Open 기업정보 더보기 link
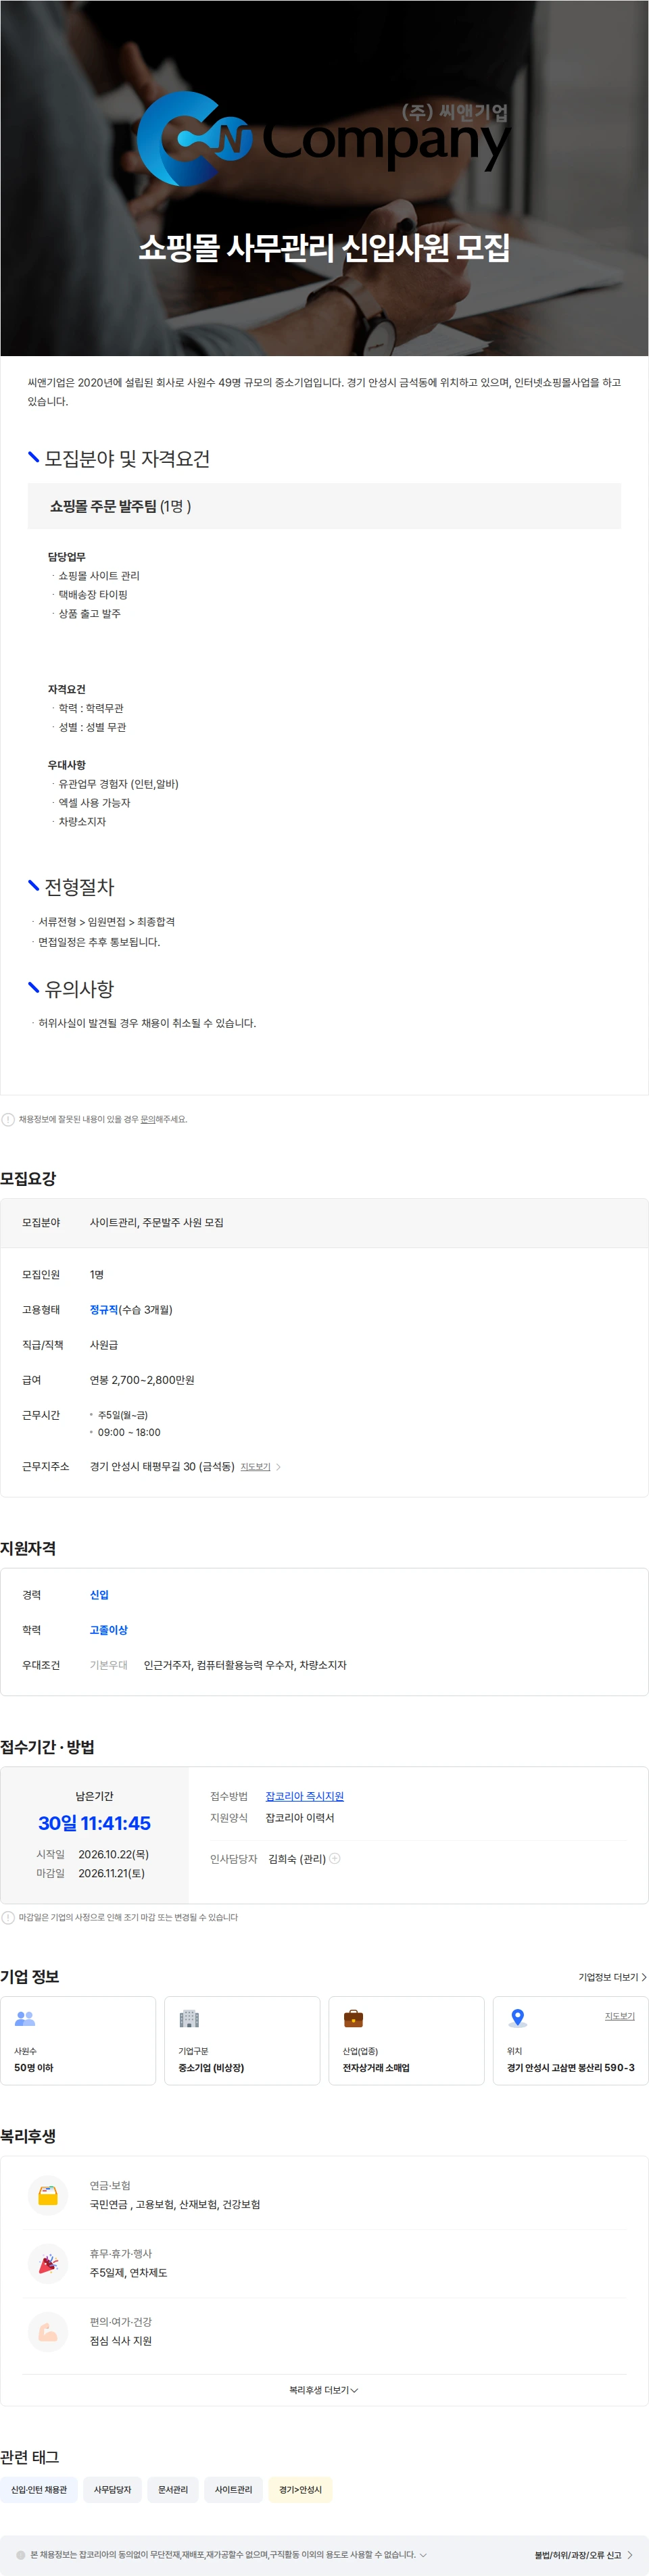Viewport: 649px width, 2576px height. click(612, 1977)
